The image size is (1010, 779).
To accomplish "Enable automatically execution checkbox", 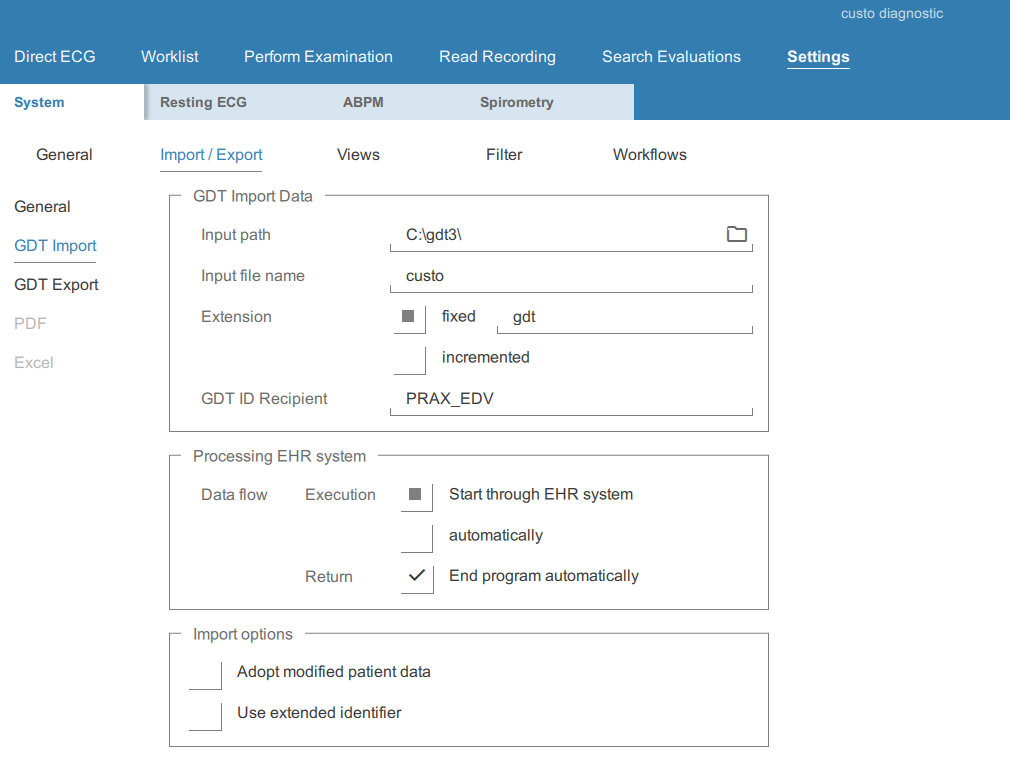I will [x=416, y=536].
